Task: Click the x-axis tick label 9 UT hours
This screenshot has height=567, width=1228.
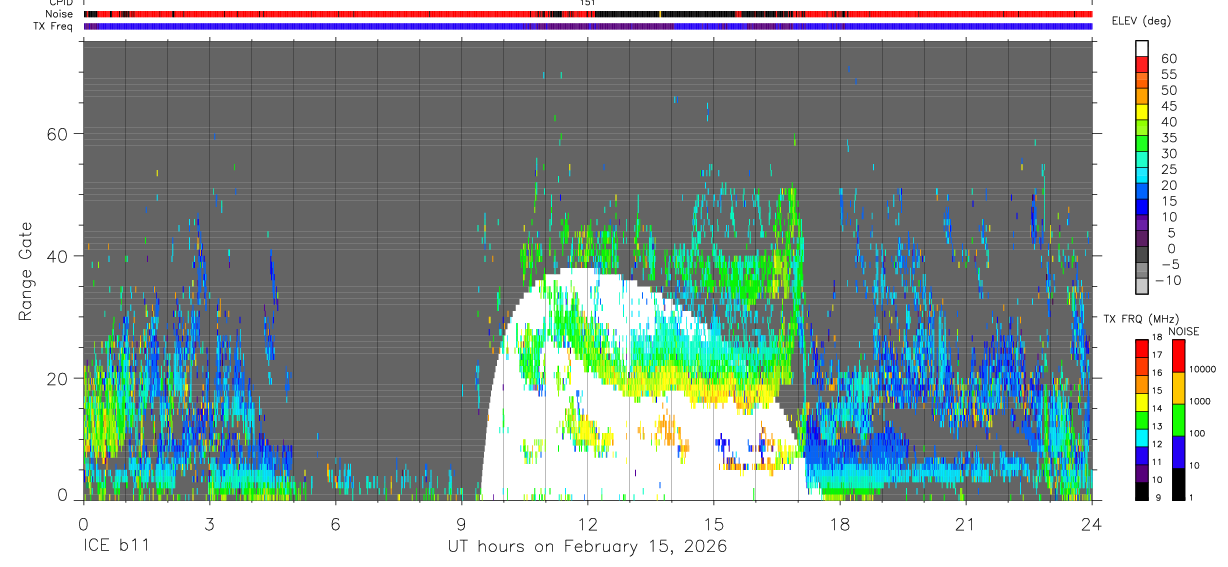Action: (461, 525)
